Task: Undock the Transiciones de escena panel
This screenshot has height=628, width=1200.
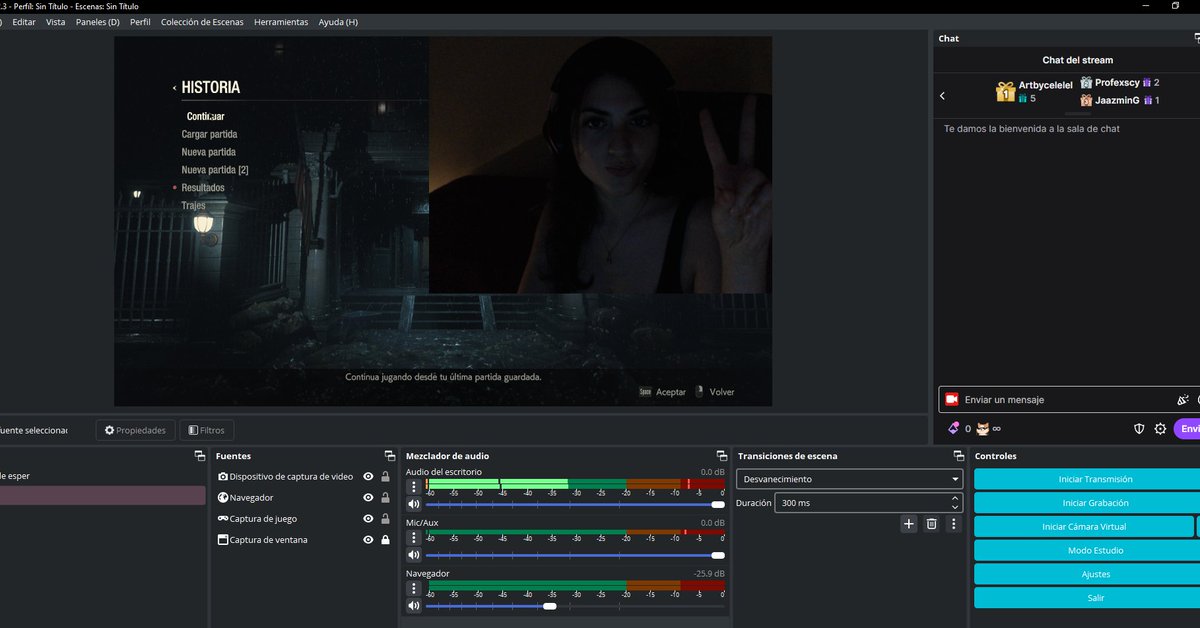Action: [958, 456]
